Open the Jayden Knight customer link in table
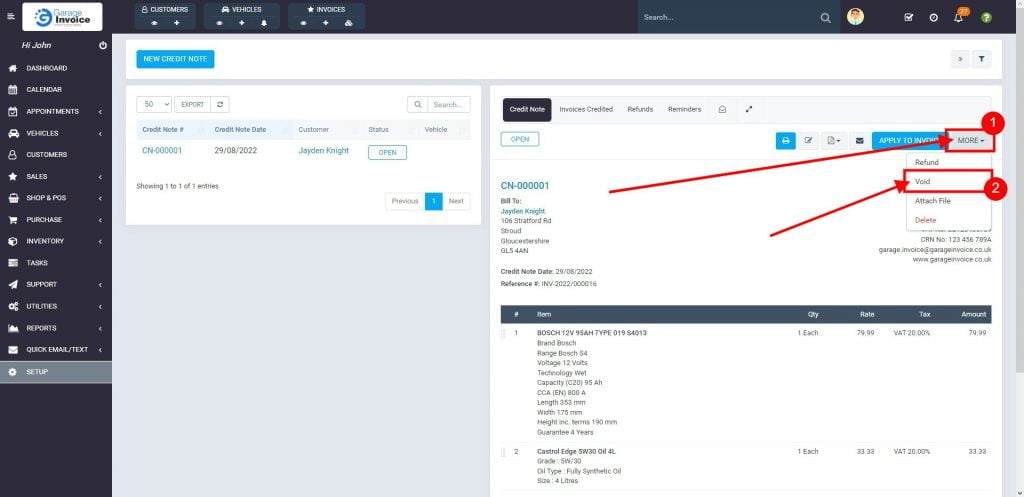This screenshot has width=1024, height=497. pos(324,151)
